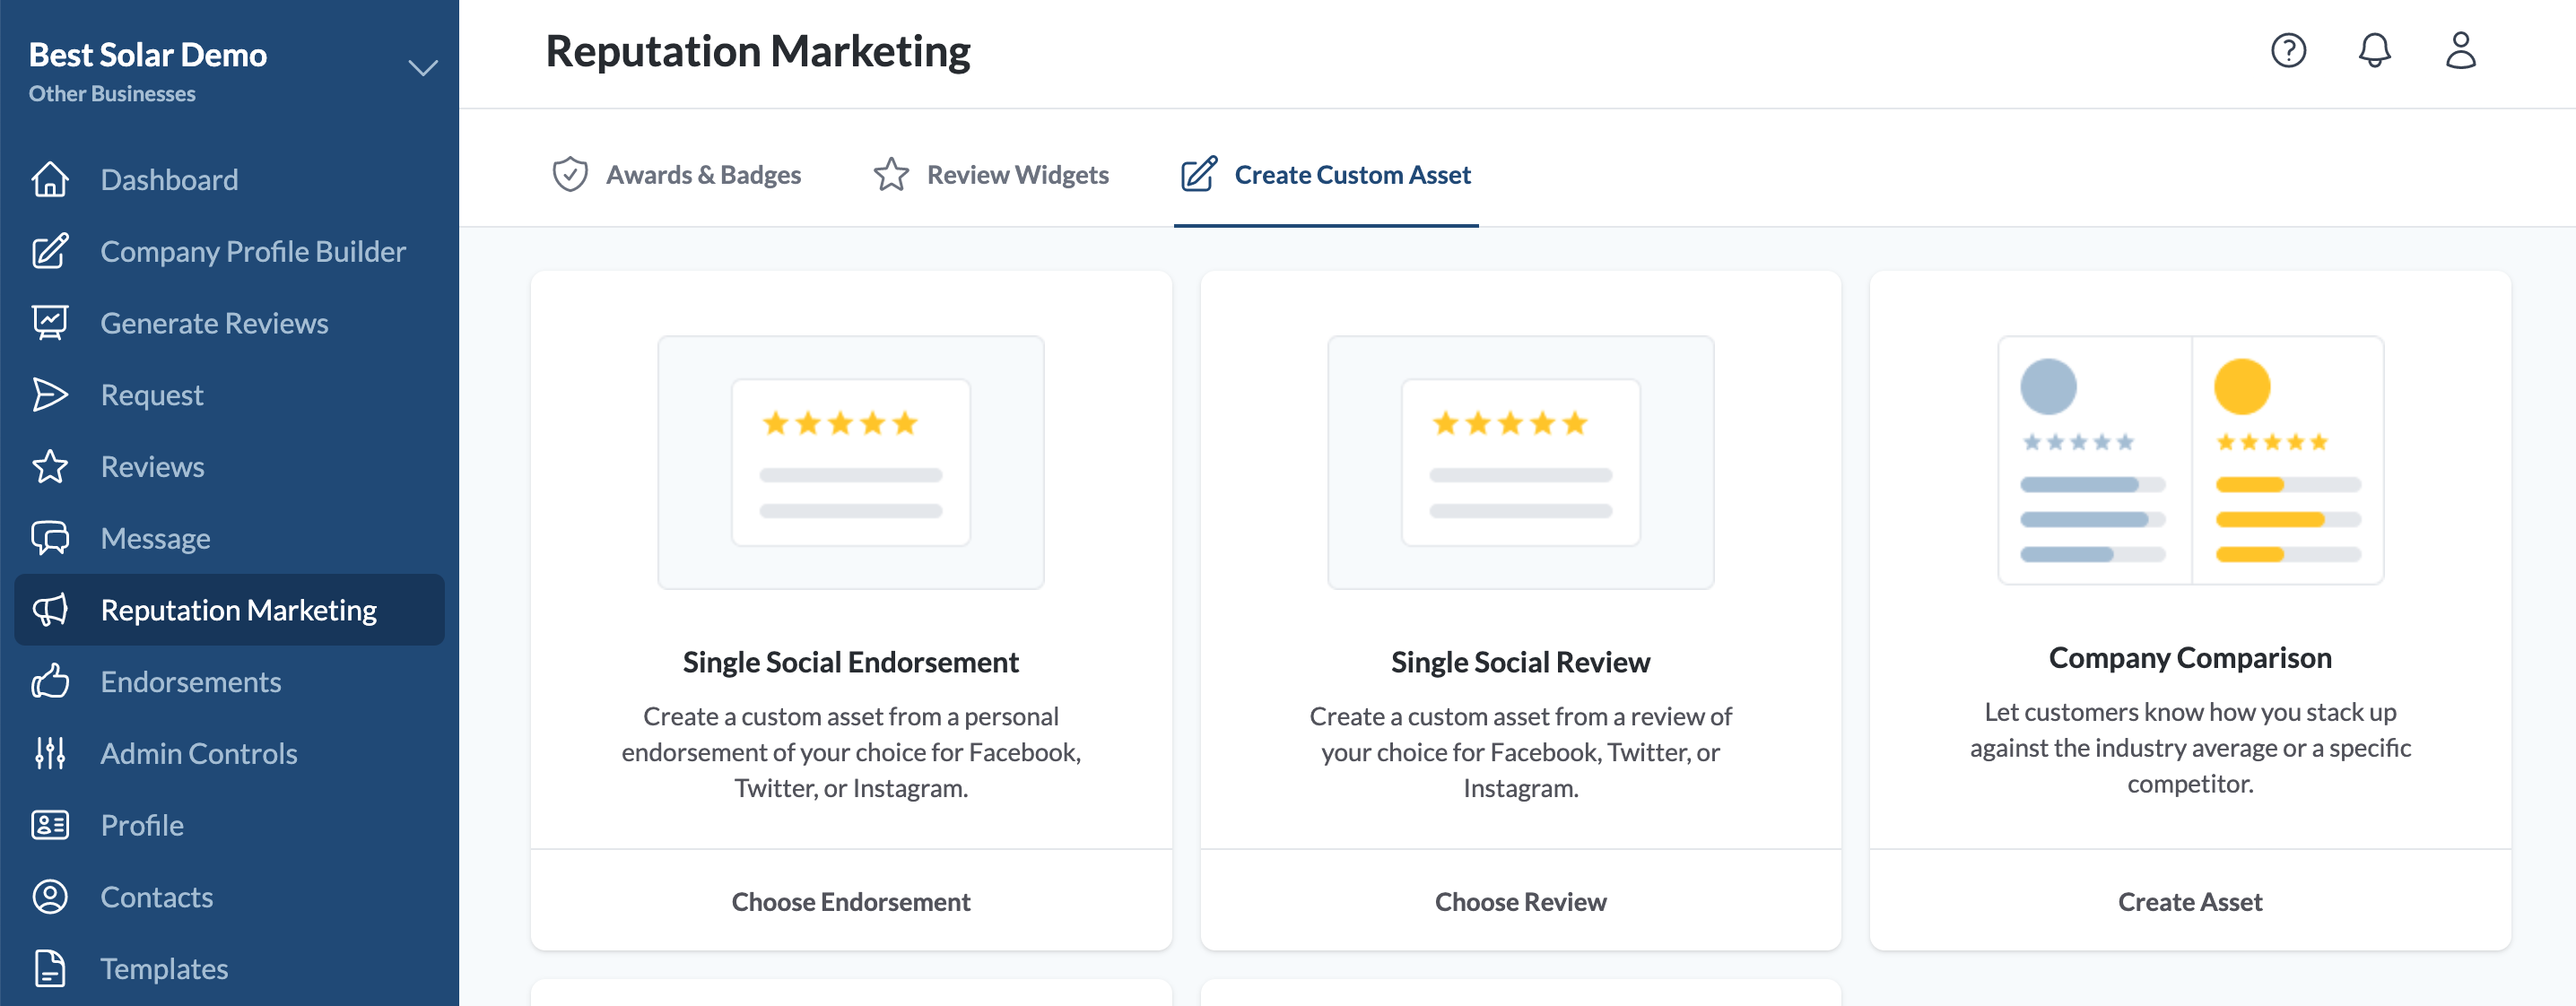The image size is (2576, 1006).
Task: Click Create Asset under Company Comparison
Action: point(2190,901)
